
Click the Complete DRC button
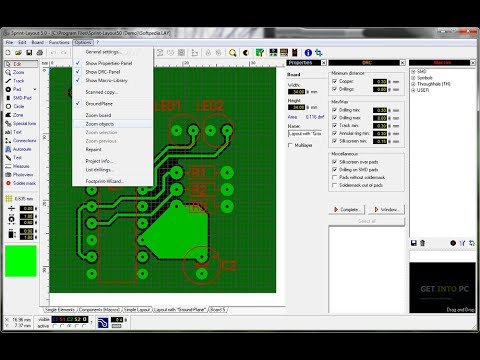pos(347,210)
